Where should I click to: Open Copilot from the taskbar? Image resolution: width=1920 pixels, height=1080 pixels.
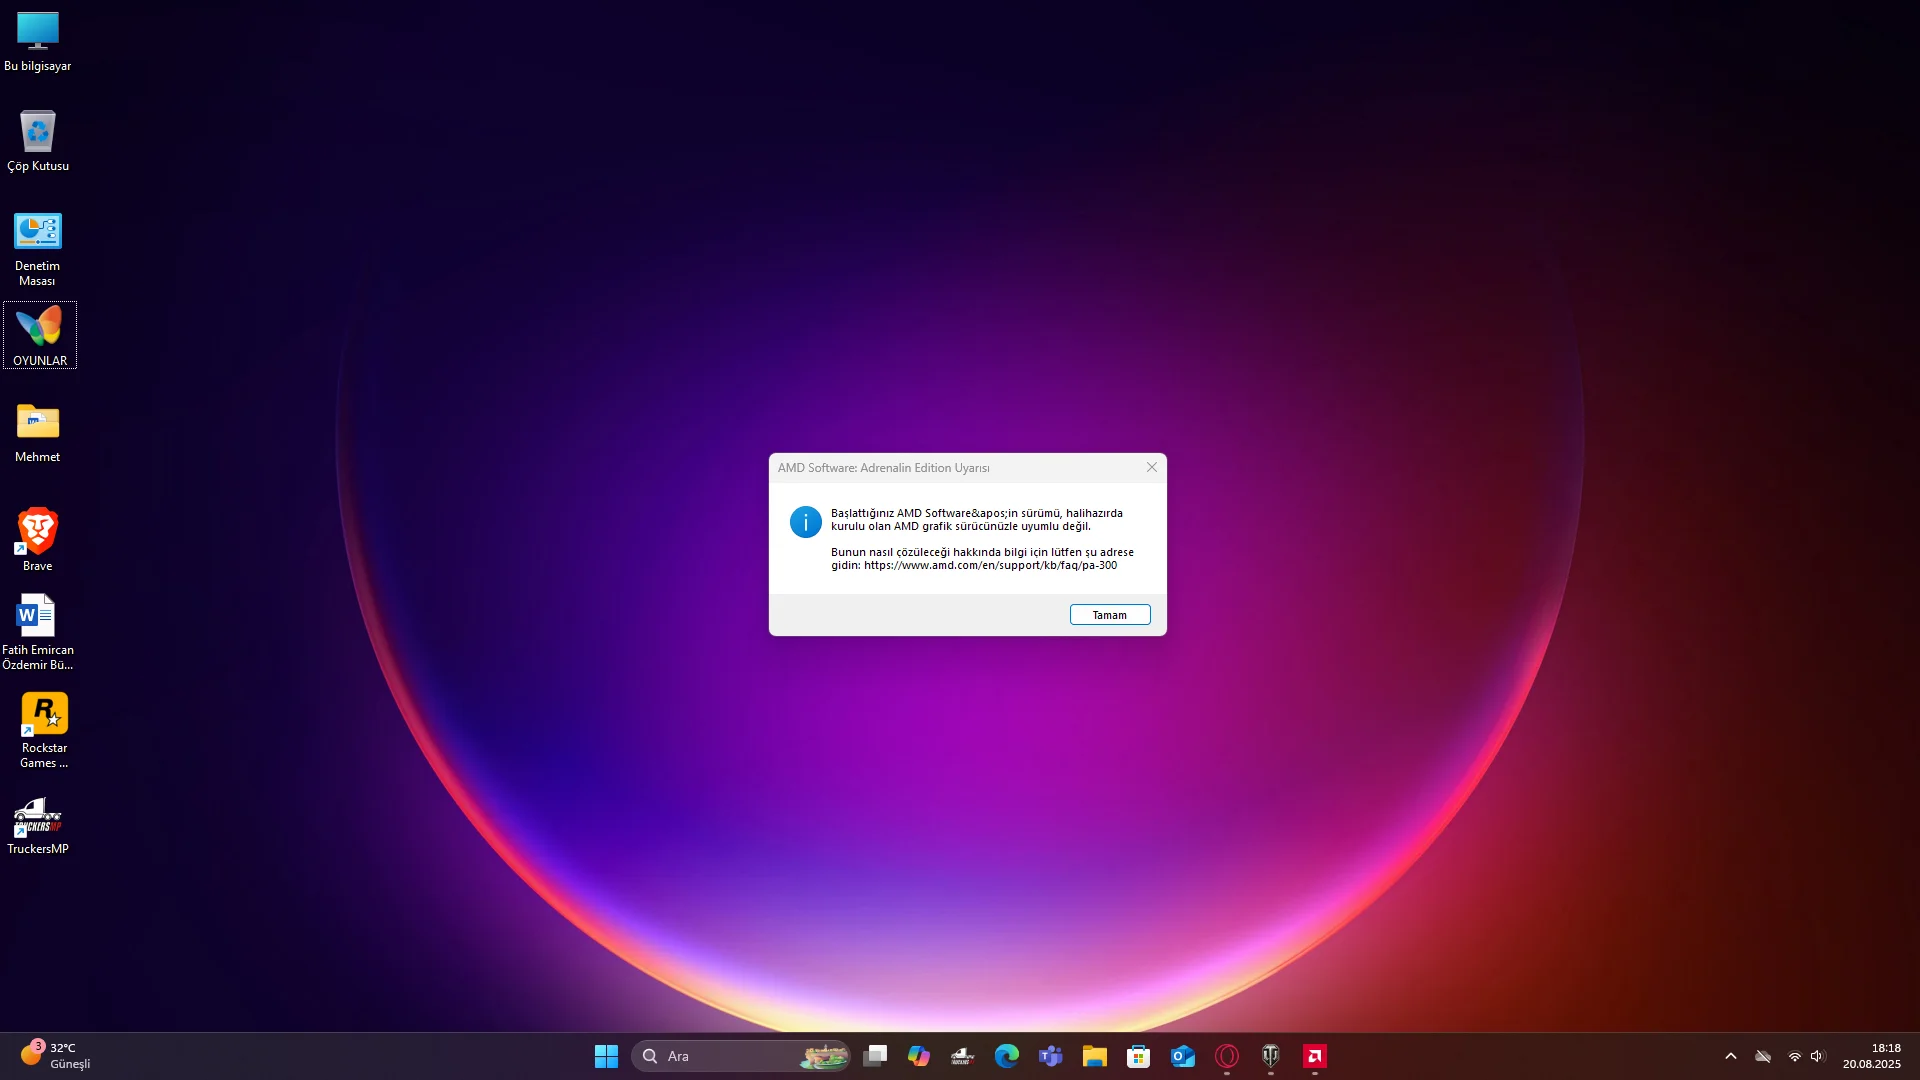(x=918, y=1056)
